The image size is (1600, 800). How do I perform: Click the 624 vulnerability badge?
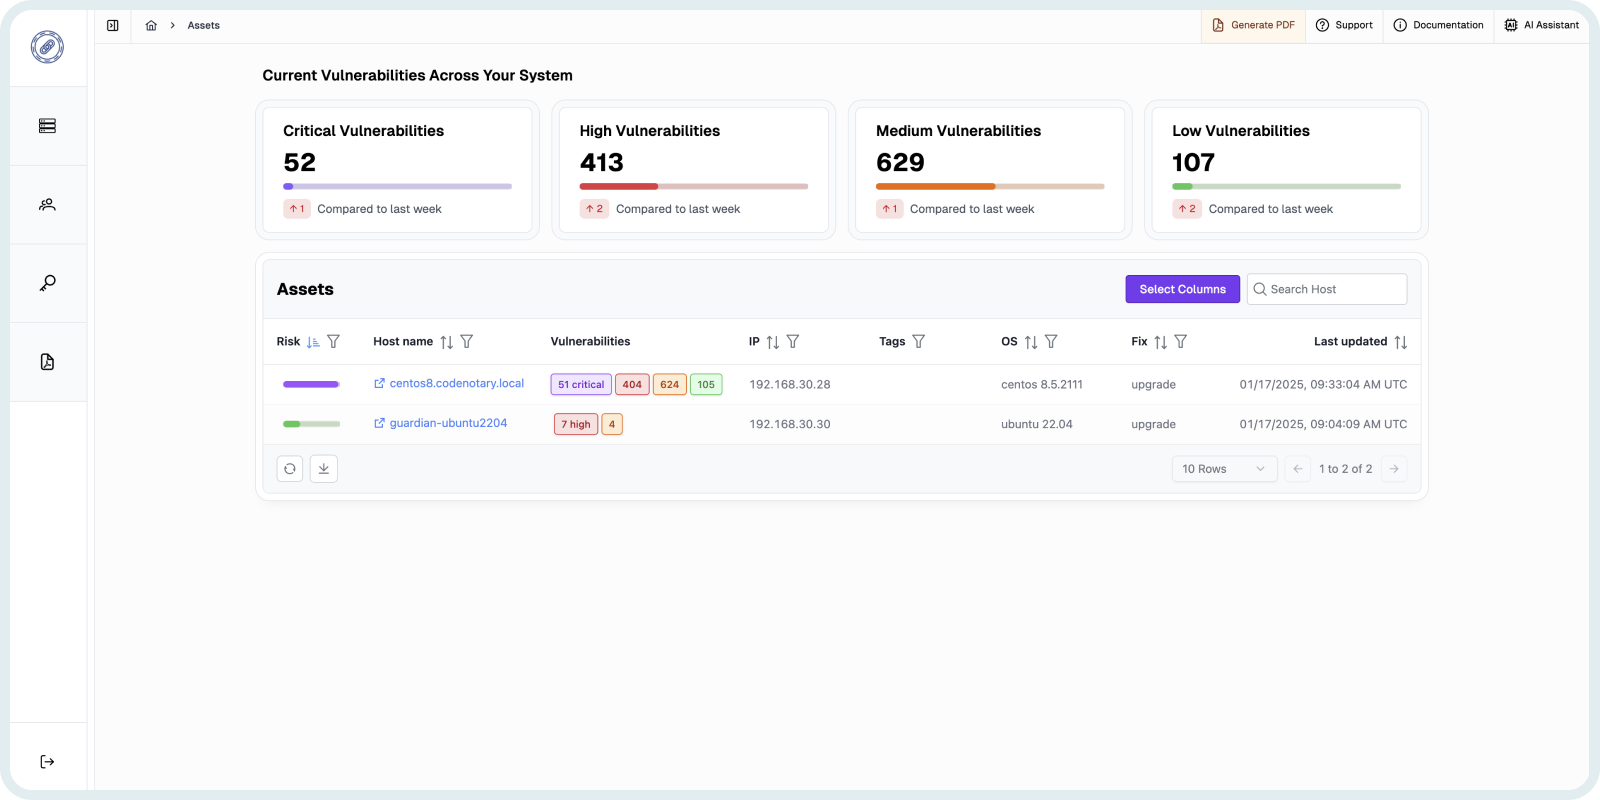click(670, 384)
